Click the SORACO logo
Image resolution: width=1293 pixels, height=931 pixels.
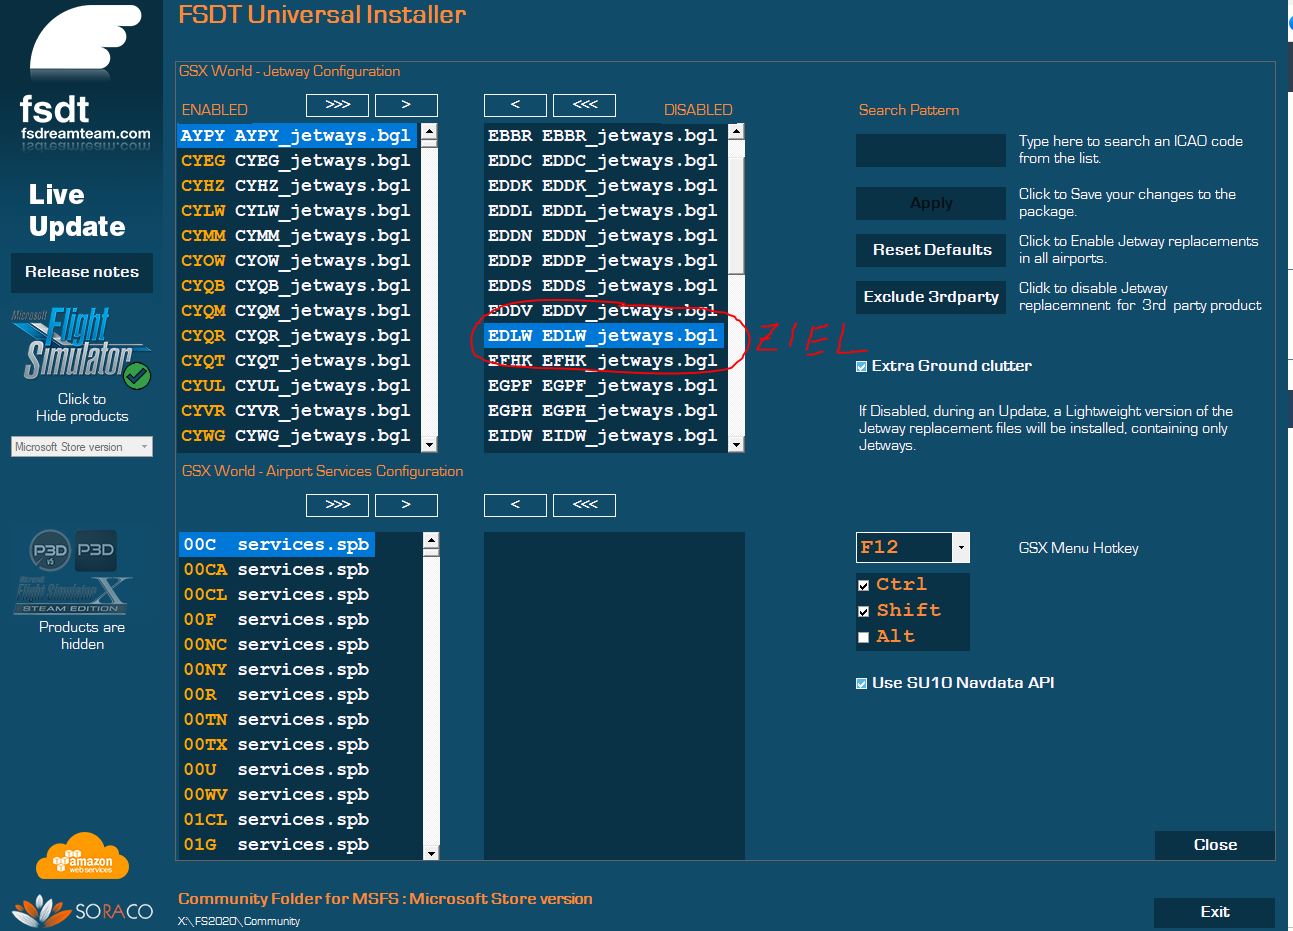coord(82,911)
